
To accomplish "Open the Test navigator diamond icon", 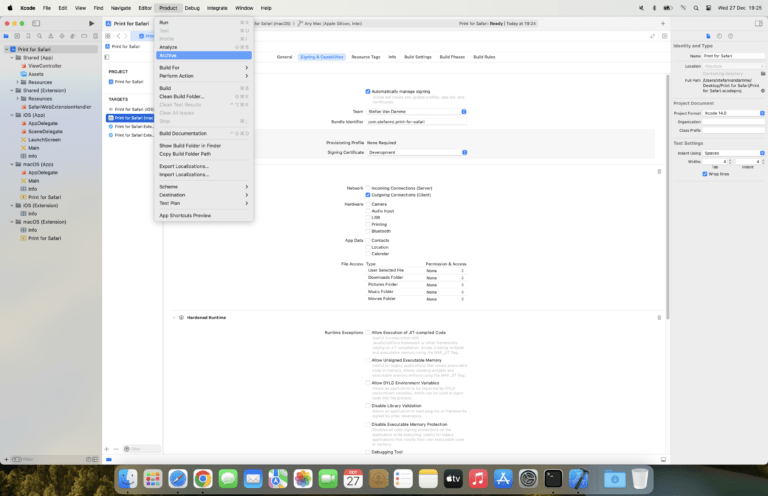I will pyautogui.click(x=62, y=36).
